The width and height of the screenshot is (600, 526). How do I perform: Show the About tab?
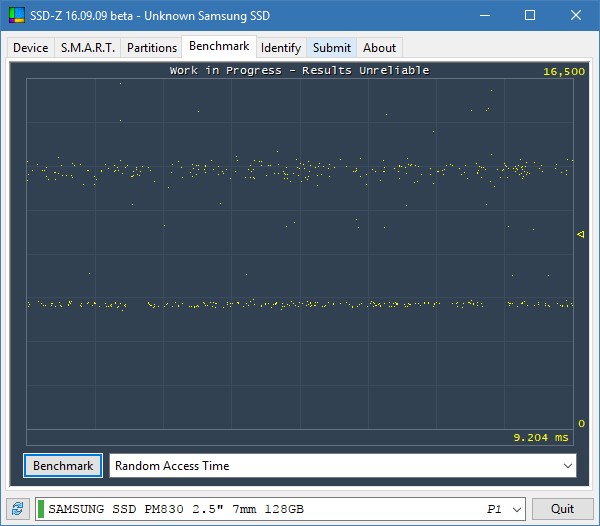click(x=379, y=48)
